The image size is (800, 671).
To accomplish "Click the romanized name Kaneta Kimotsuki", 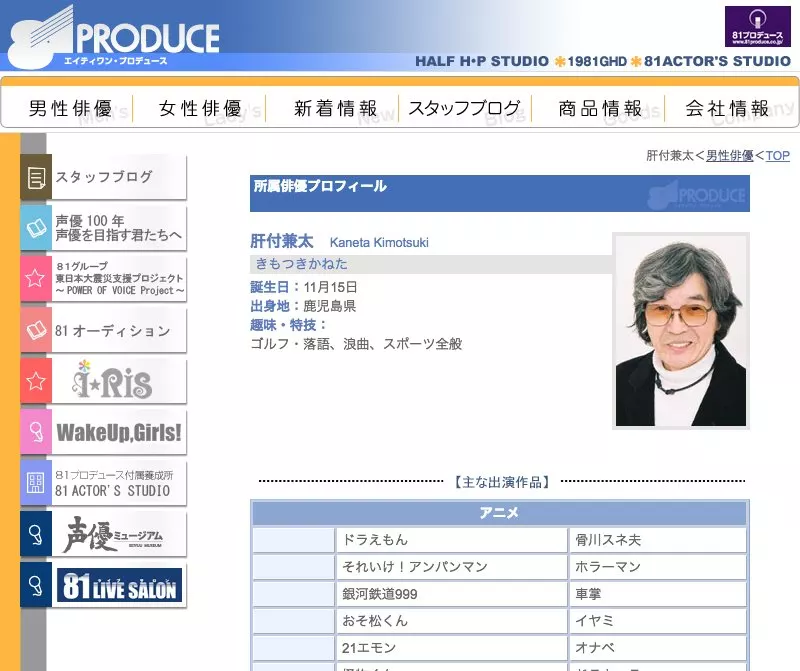I will [379, 242].
